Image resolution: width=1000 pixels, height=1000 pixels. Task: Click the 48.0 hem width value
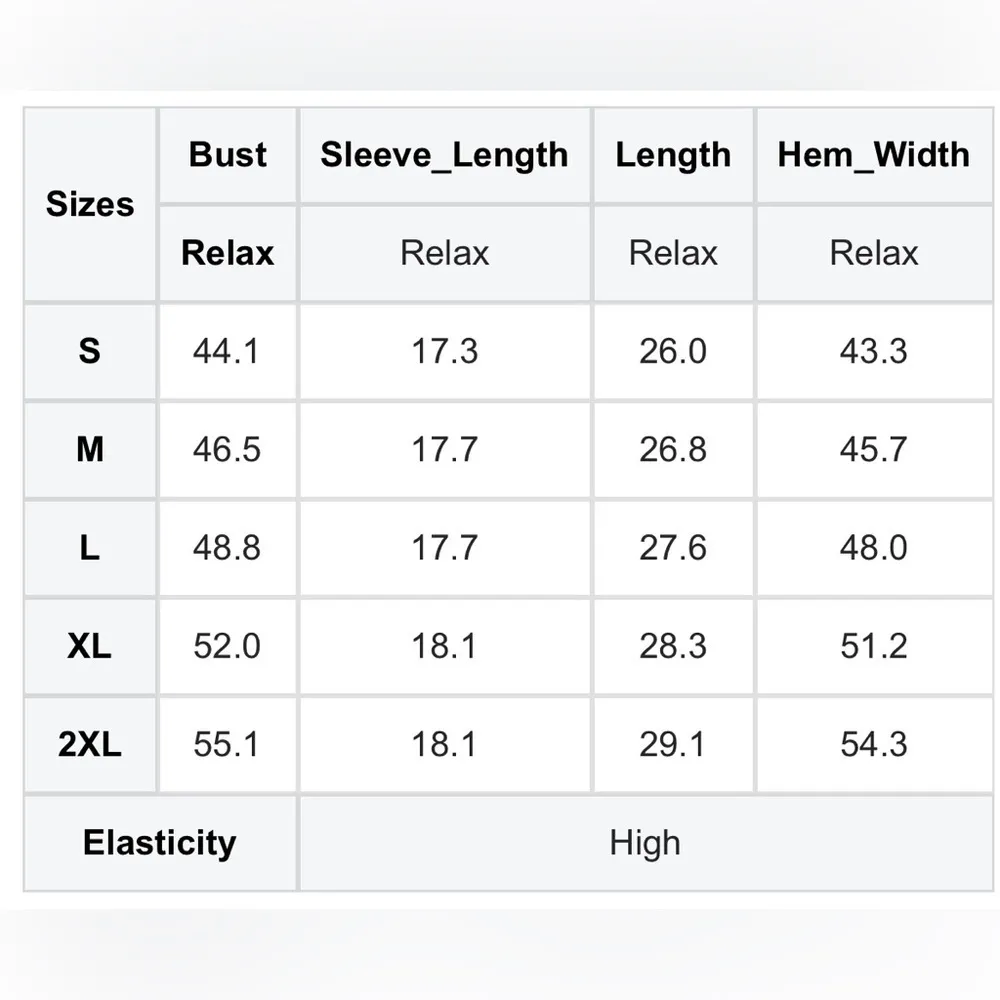[x=874, y=548]
